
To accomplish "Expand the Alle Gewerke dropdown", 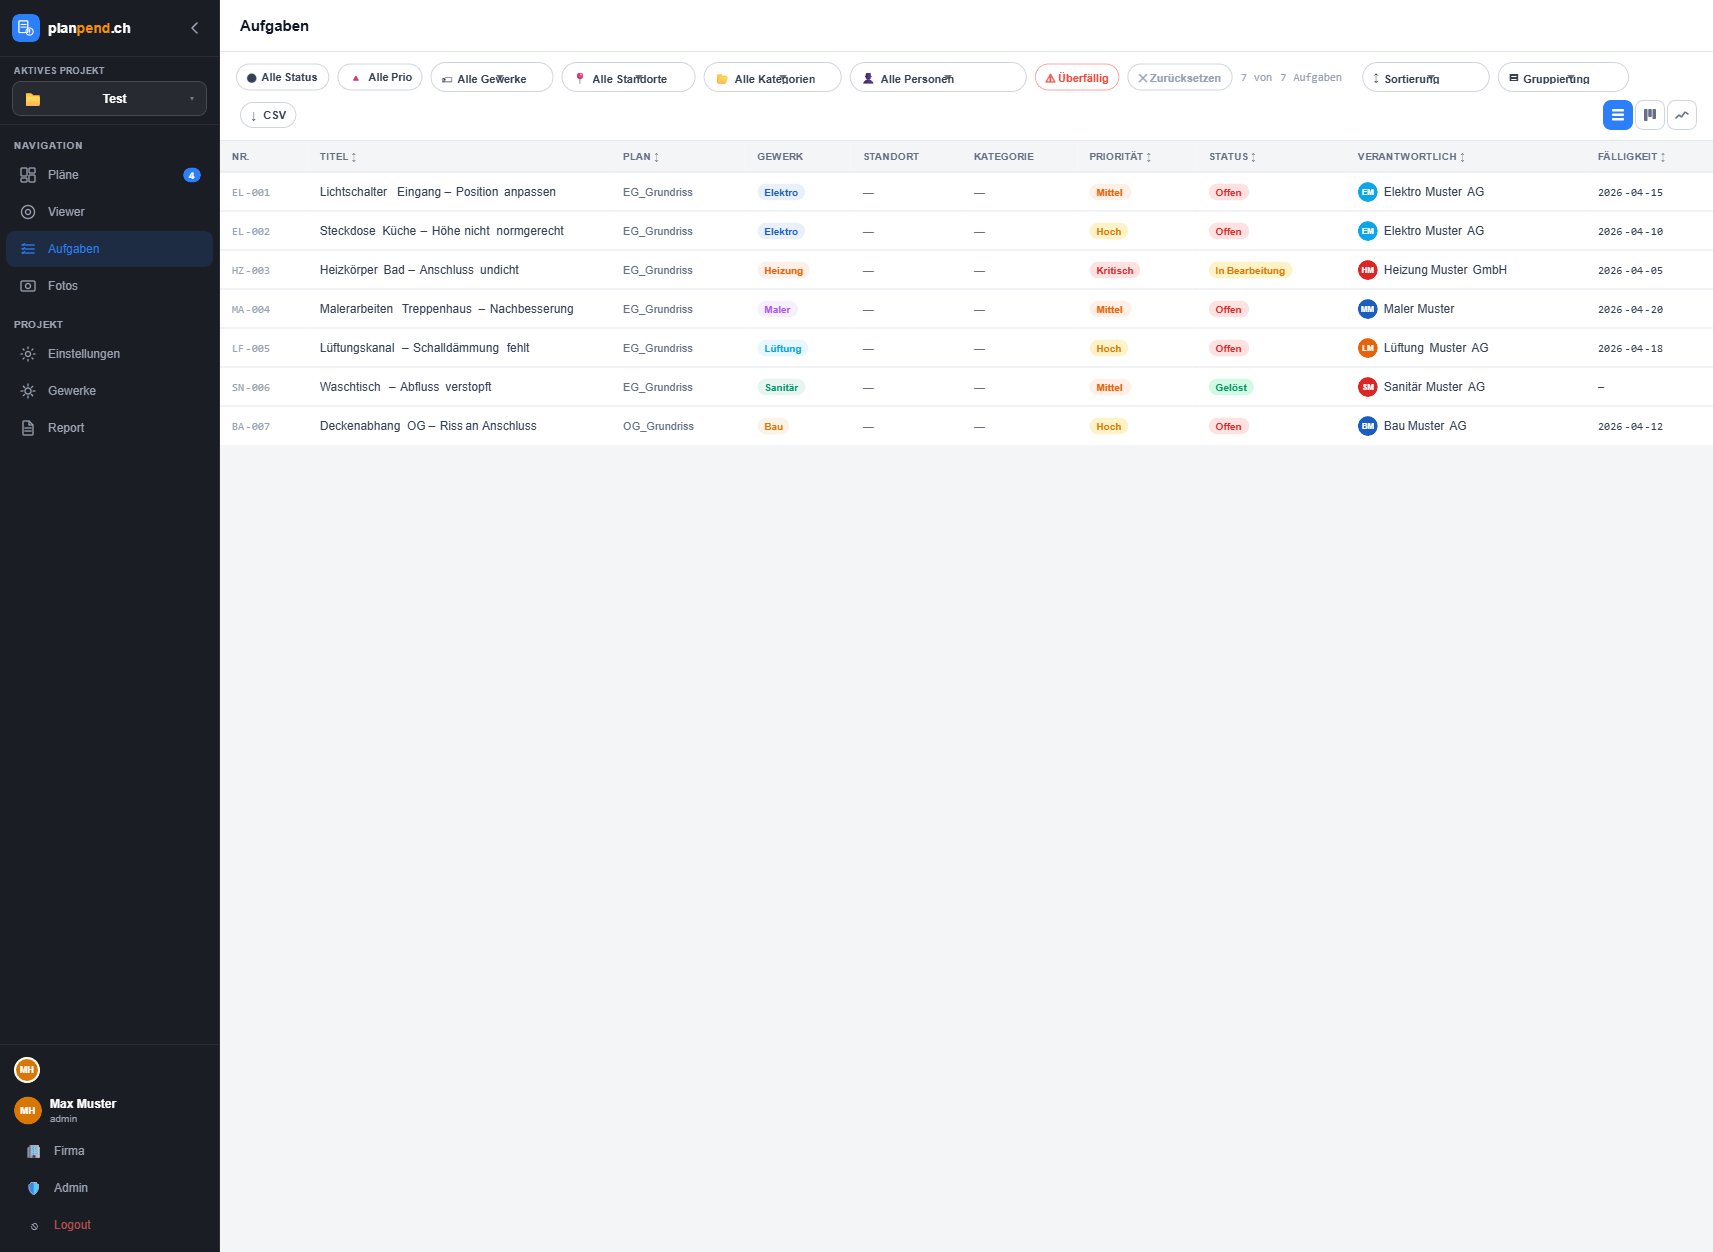I will [x=491, y=78].
